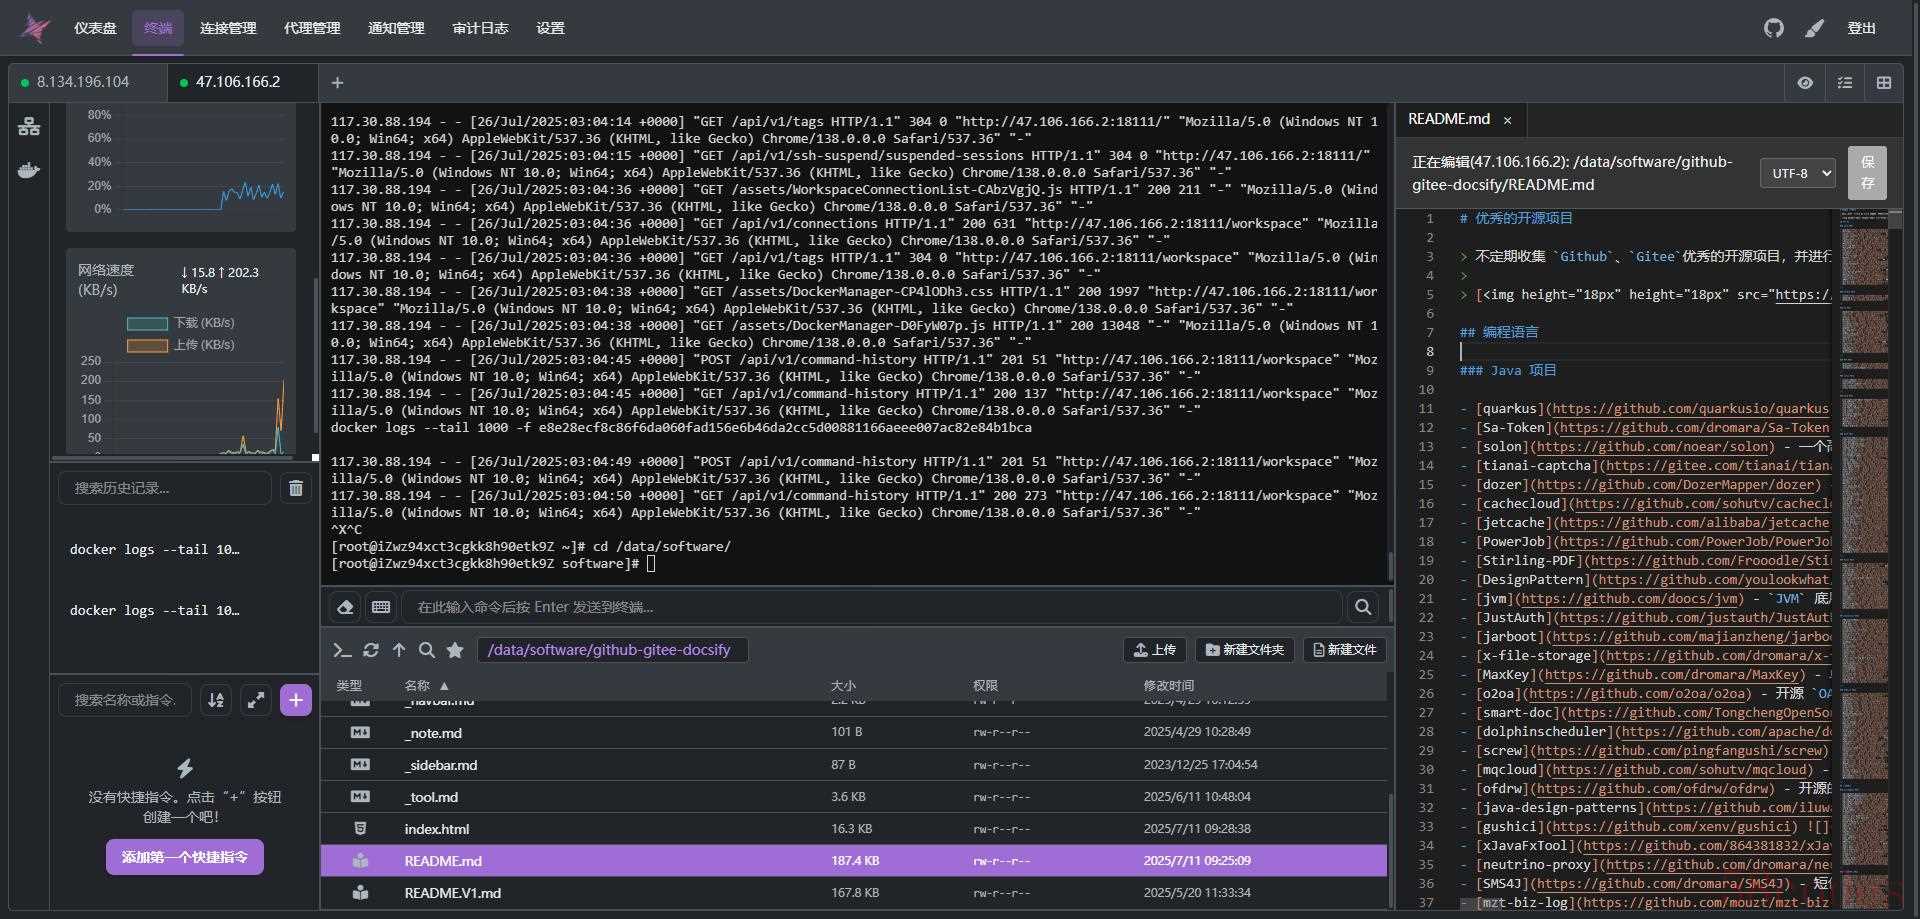
Task: Switch to the 8.134.196.104 session tab
Action: (x=88, y=82)
